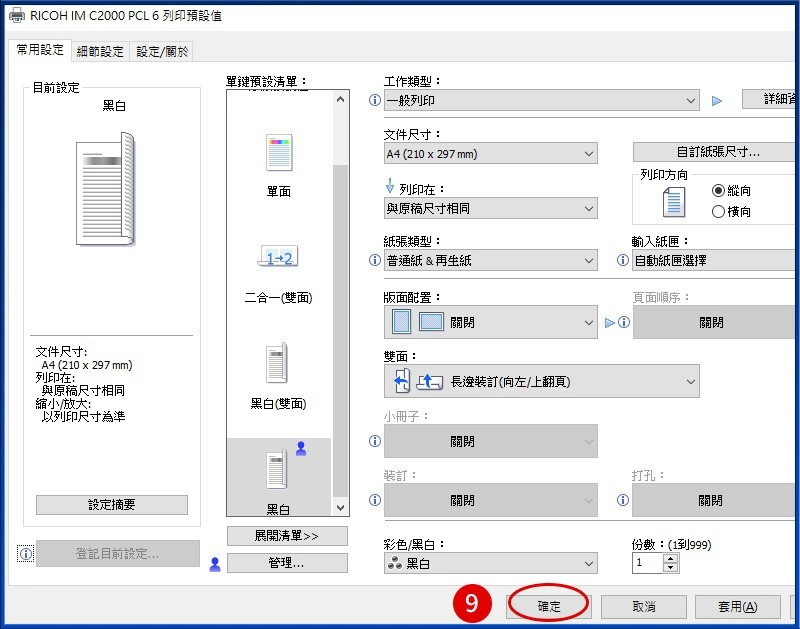The image size is (800, 629).
Task: Click the blue user icon beside 管理
Action: pos(214,563)
